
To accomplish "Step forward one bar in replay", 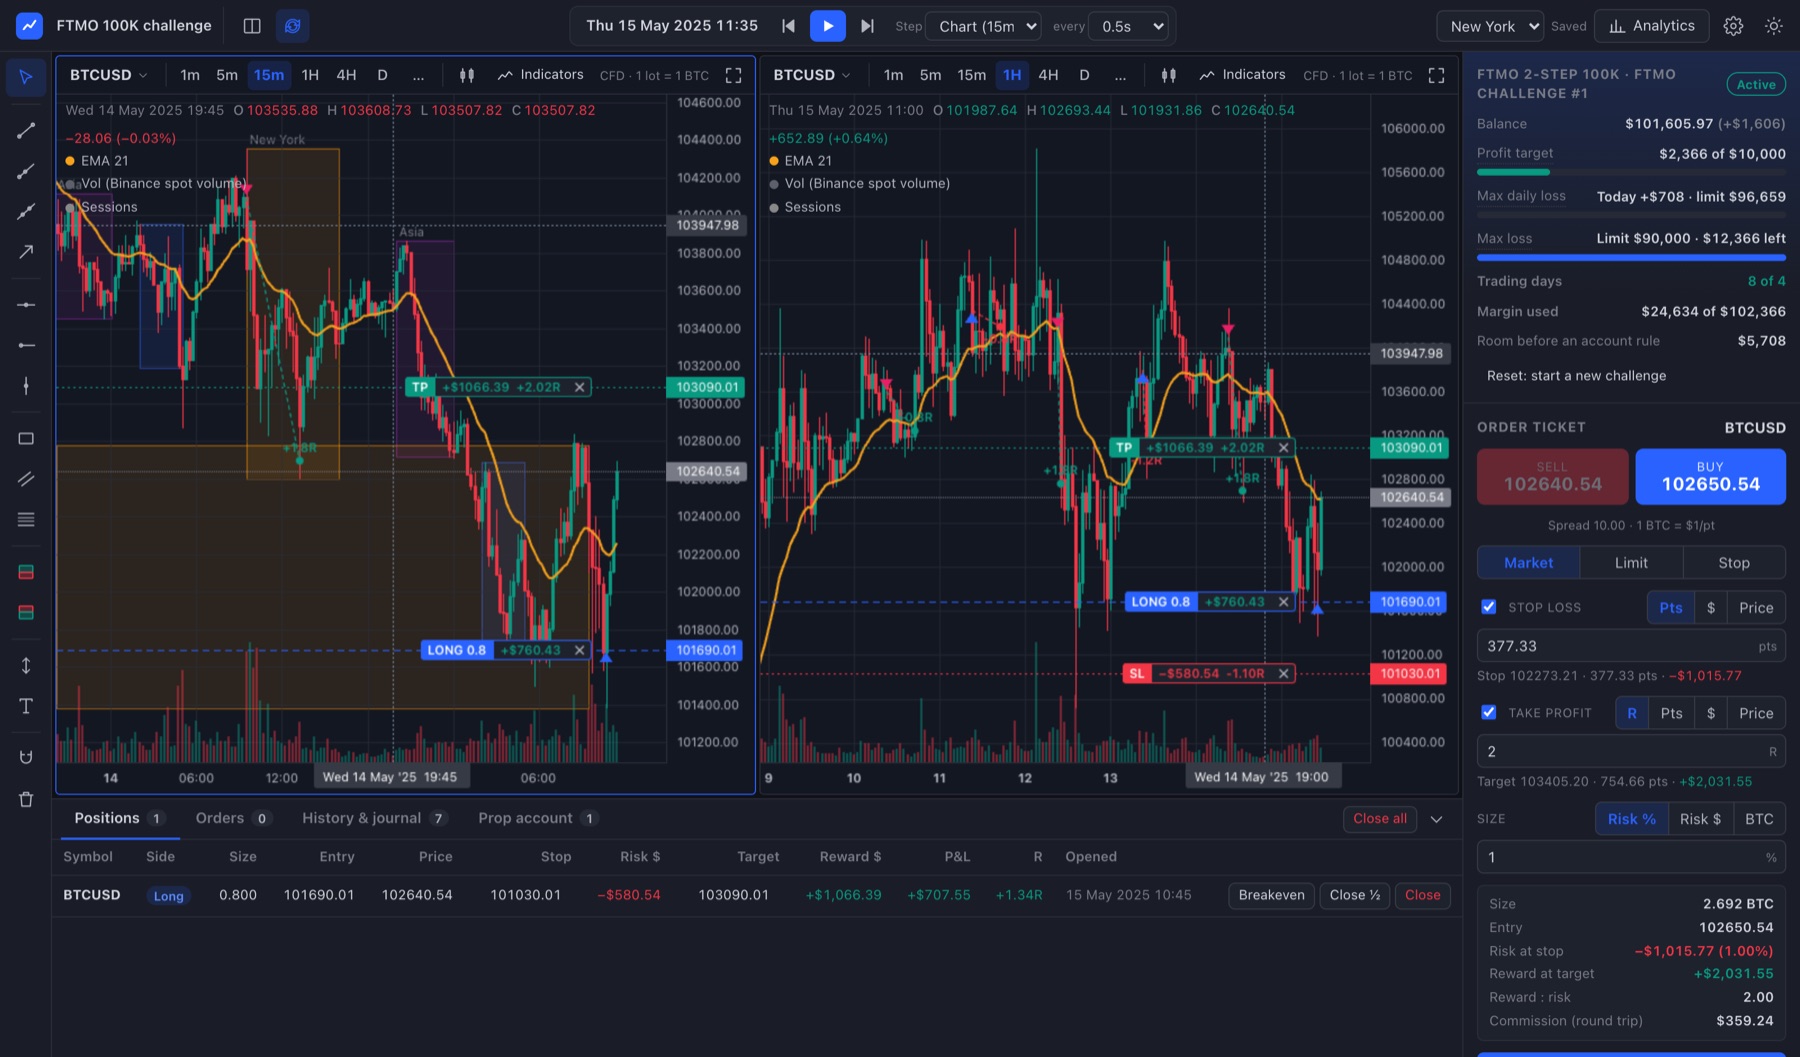I will tap(867, 26).
